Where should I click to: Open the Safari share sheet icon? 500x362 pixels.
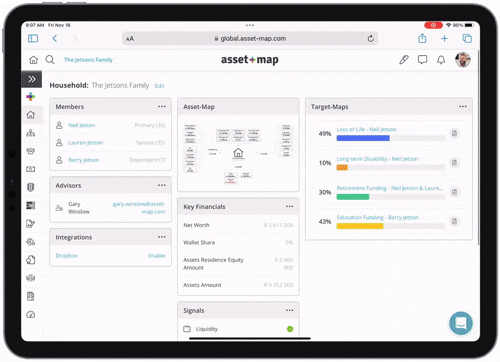[x=422, y=38]
